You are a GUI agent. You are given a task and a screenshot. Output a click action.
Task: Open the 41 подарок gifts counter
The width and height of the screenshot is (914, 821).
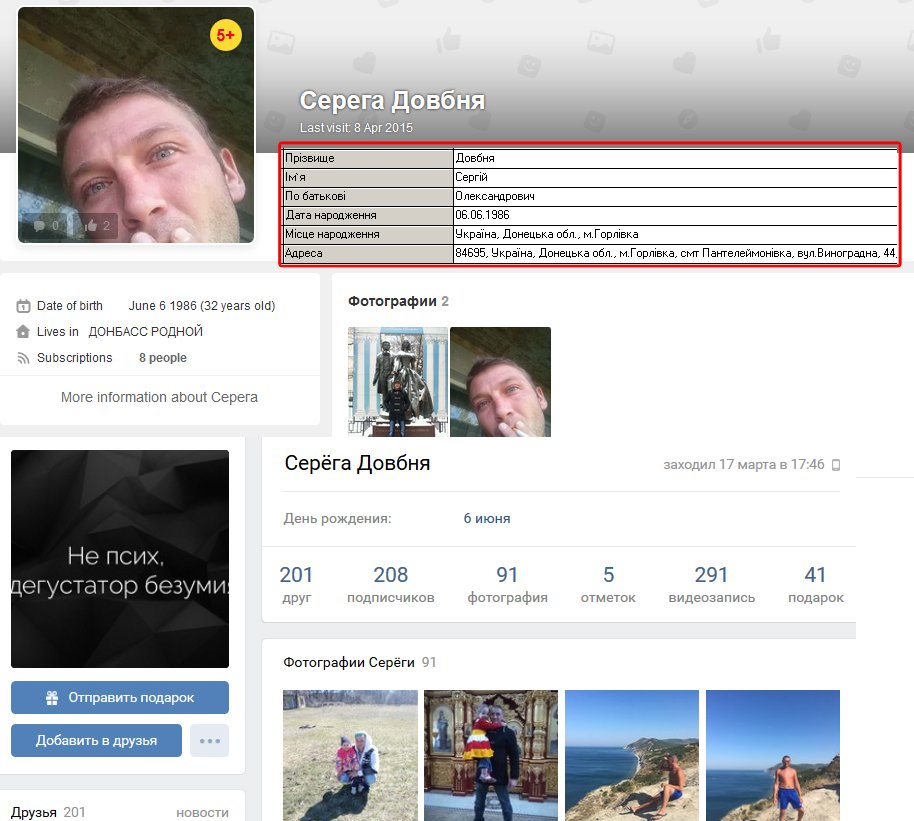click(x=815, y=584)
